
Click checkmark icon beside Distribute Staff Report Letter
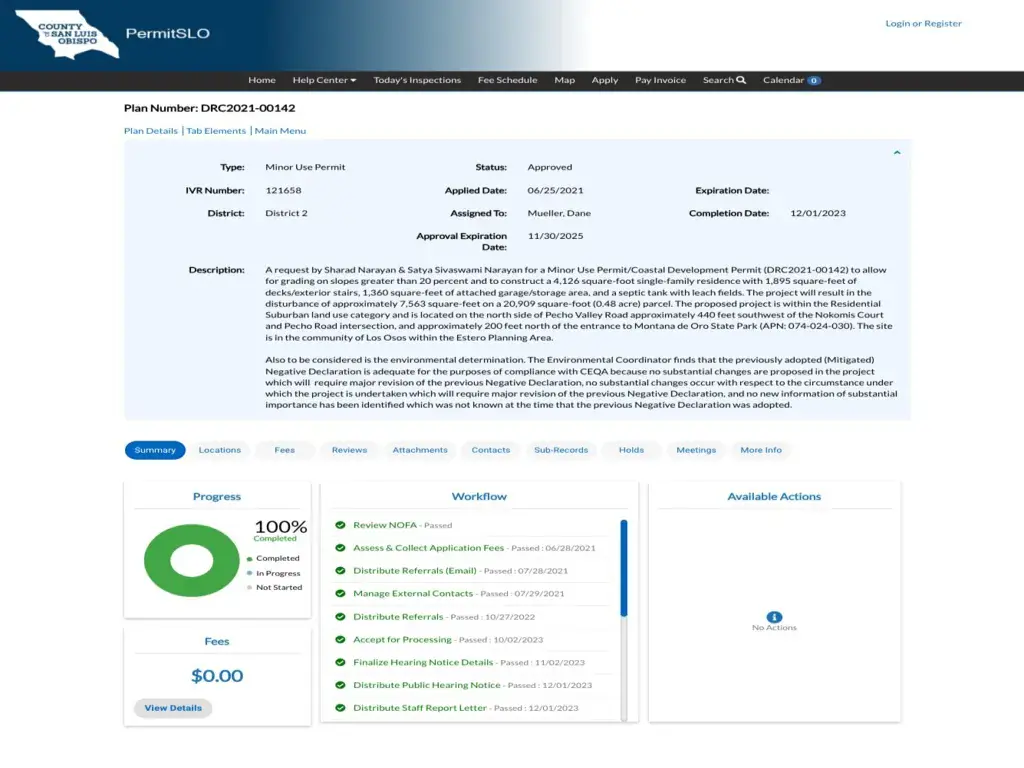[x=340, y=708]
